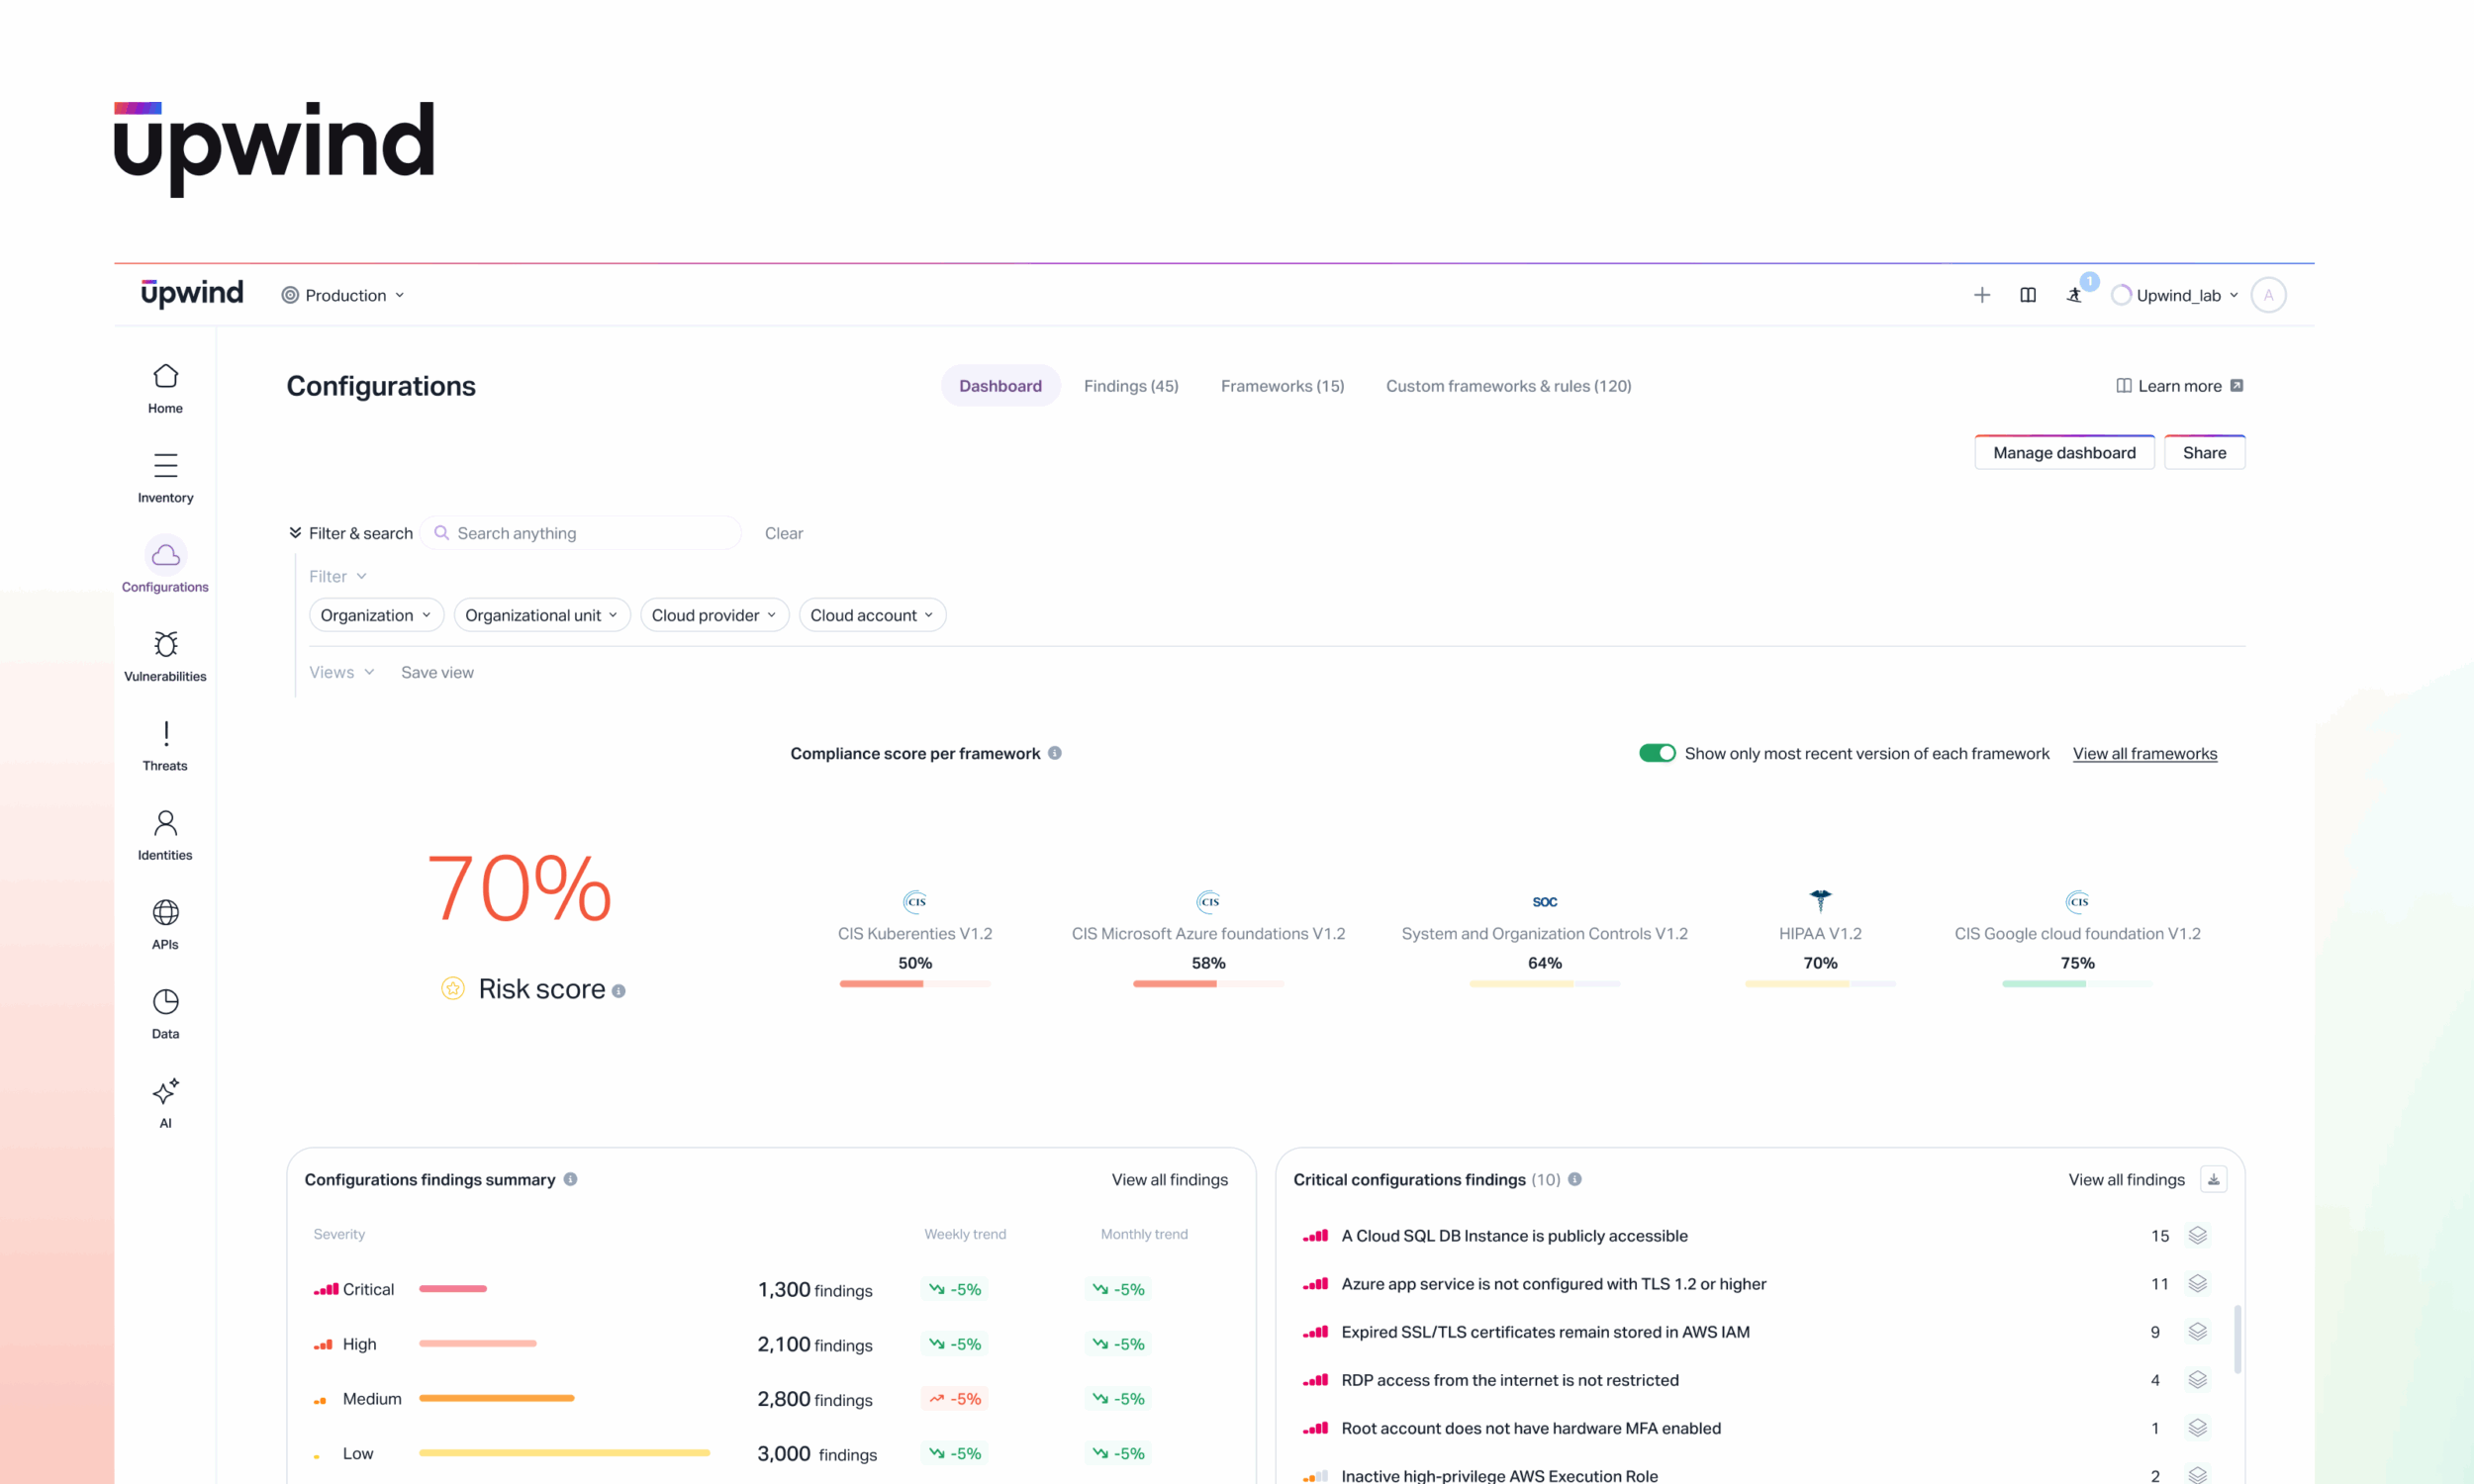This screenshot has width=2474, height=1484.
Task: Open the AI section
Action: click(164, 1101)
